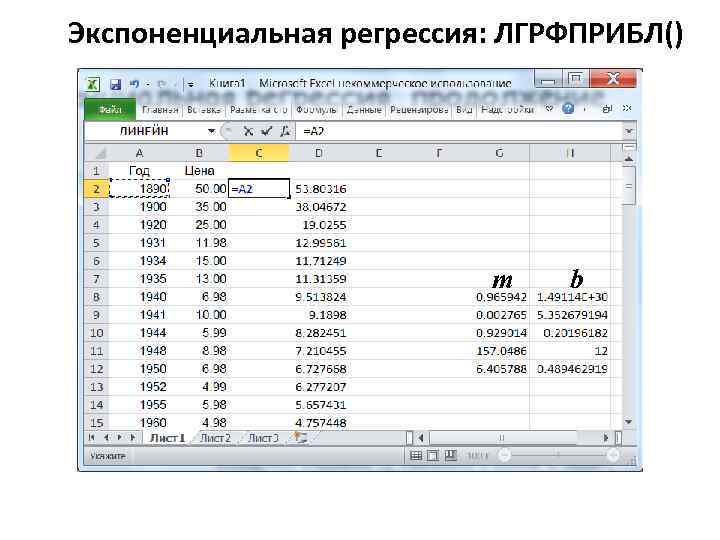Go to last sheet navigation arrow
Image resolution: width=720 pixels, height=540 pixels.
pos(133,438)
